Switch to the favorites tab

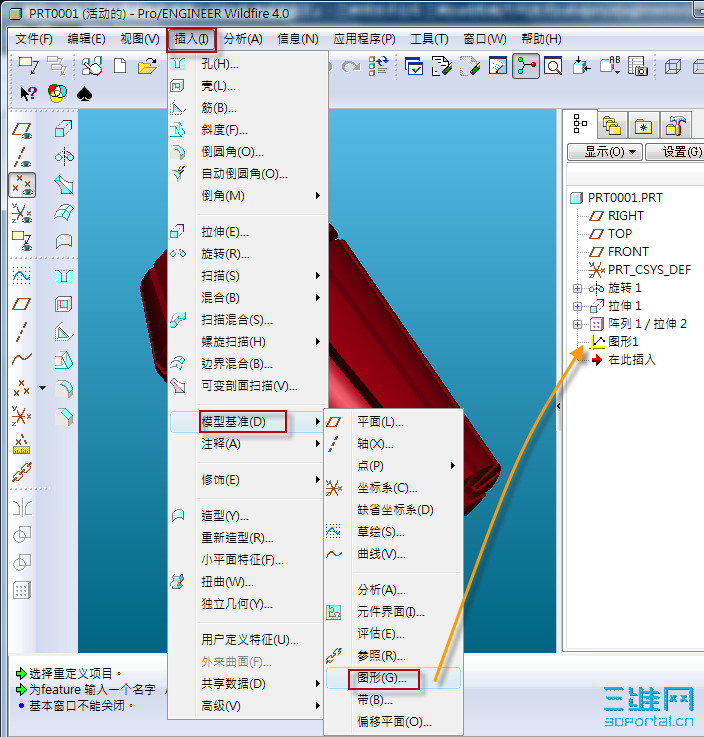pyautogui.click(x=643, y=125)
